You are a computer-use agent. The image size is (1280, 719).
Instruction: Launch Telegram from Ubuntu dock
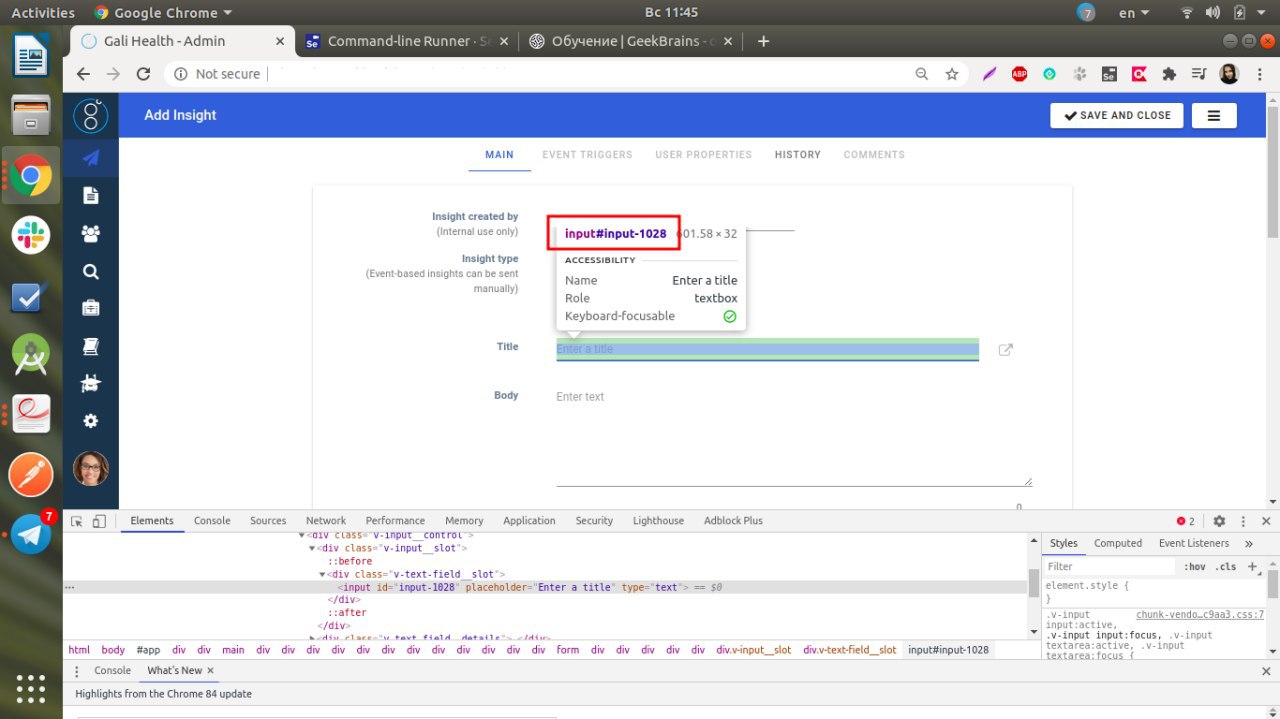[x=31, y=534]
